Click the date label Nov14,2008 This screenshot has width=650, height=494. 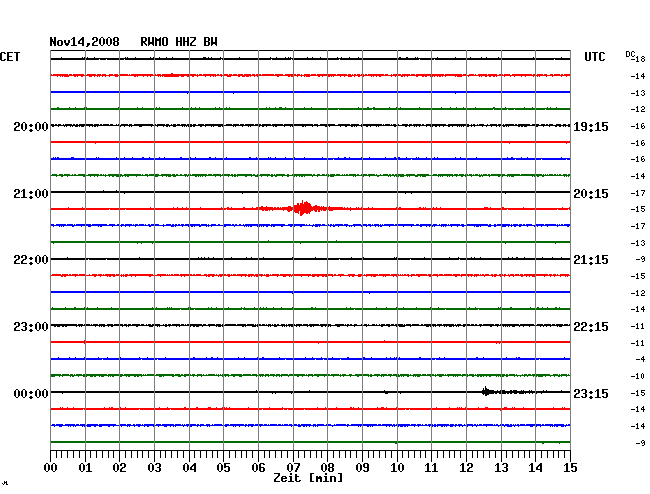(85, 42)
